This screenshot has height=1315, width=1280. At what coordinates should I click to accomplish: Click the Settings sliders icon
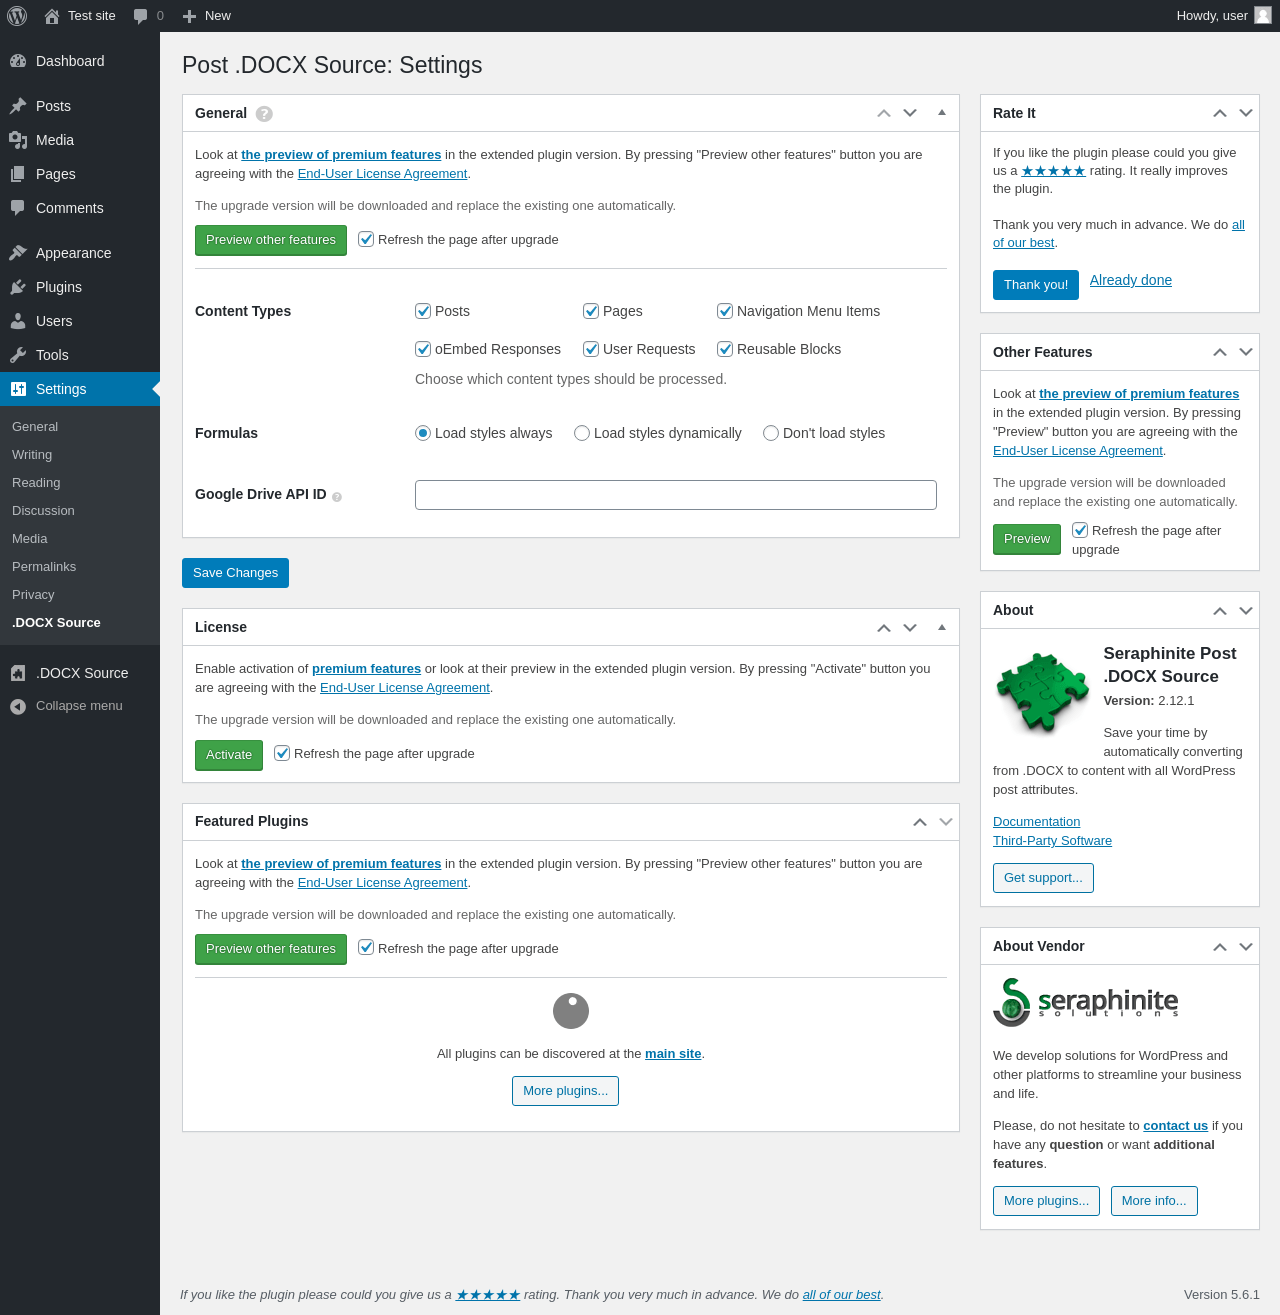18,389
